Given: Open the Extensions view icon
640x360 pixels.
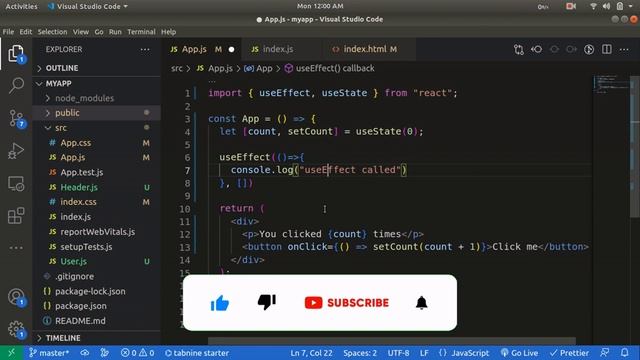Looking at the screenshot, I should [x=16, y=216].
